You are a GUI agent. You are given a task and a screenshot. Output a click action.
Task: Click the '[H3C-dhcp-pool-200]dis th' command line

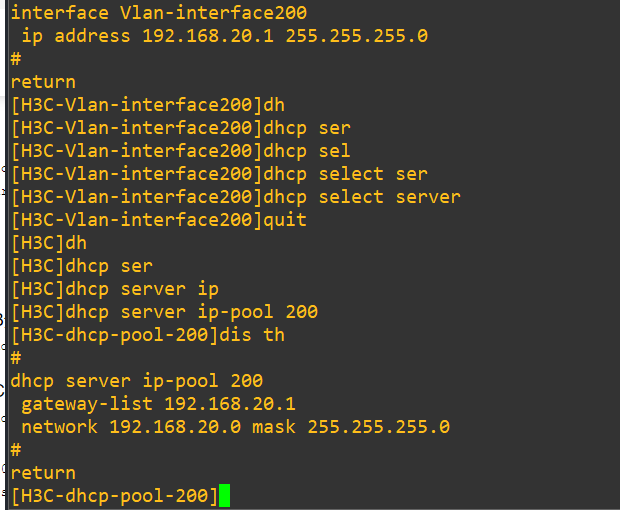[148, 335]
